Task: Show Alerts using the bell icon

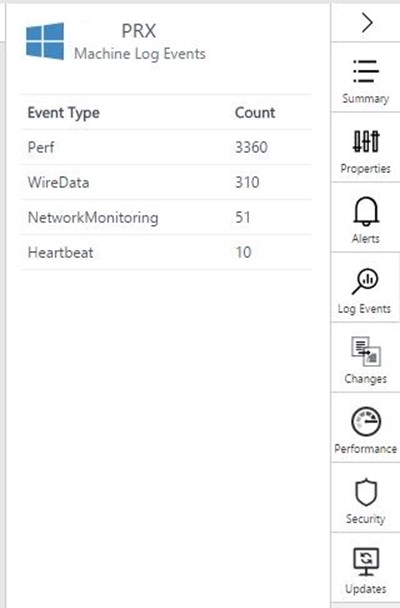Action: coord(366,211)
